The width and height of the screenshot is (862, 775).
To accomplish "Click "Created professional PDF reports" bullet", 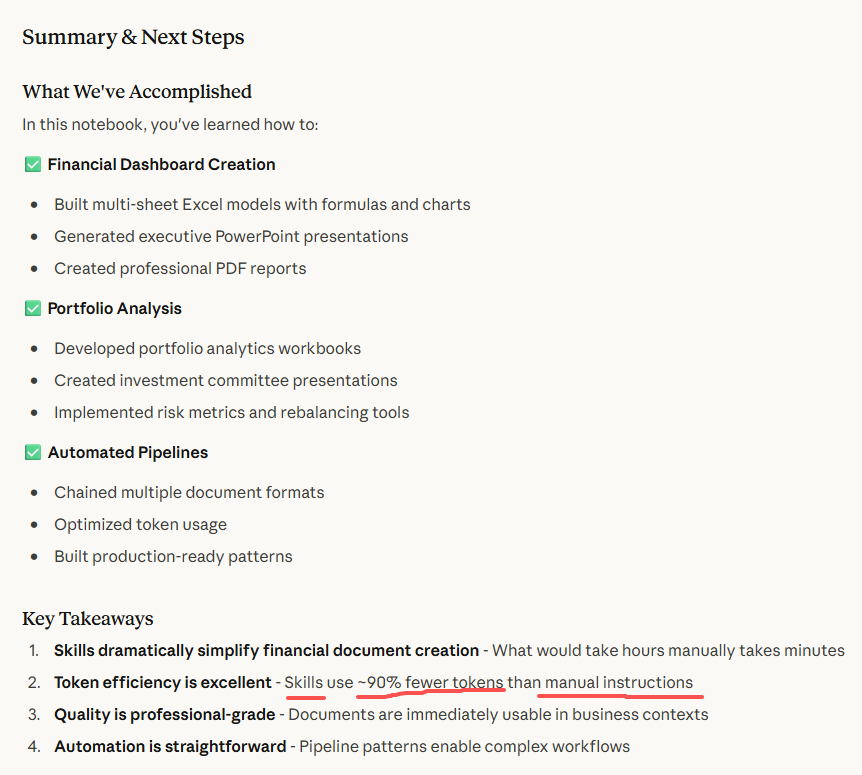I will pyautogui.click(x=180, y=268).
